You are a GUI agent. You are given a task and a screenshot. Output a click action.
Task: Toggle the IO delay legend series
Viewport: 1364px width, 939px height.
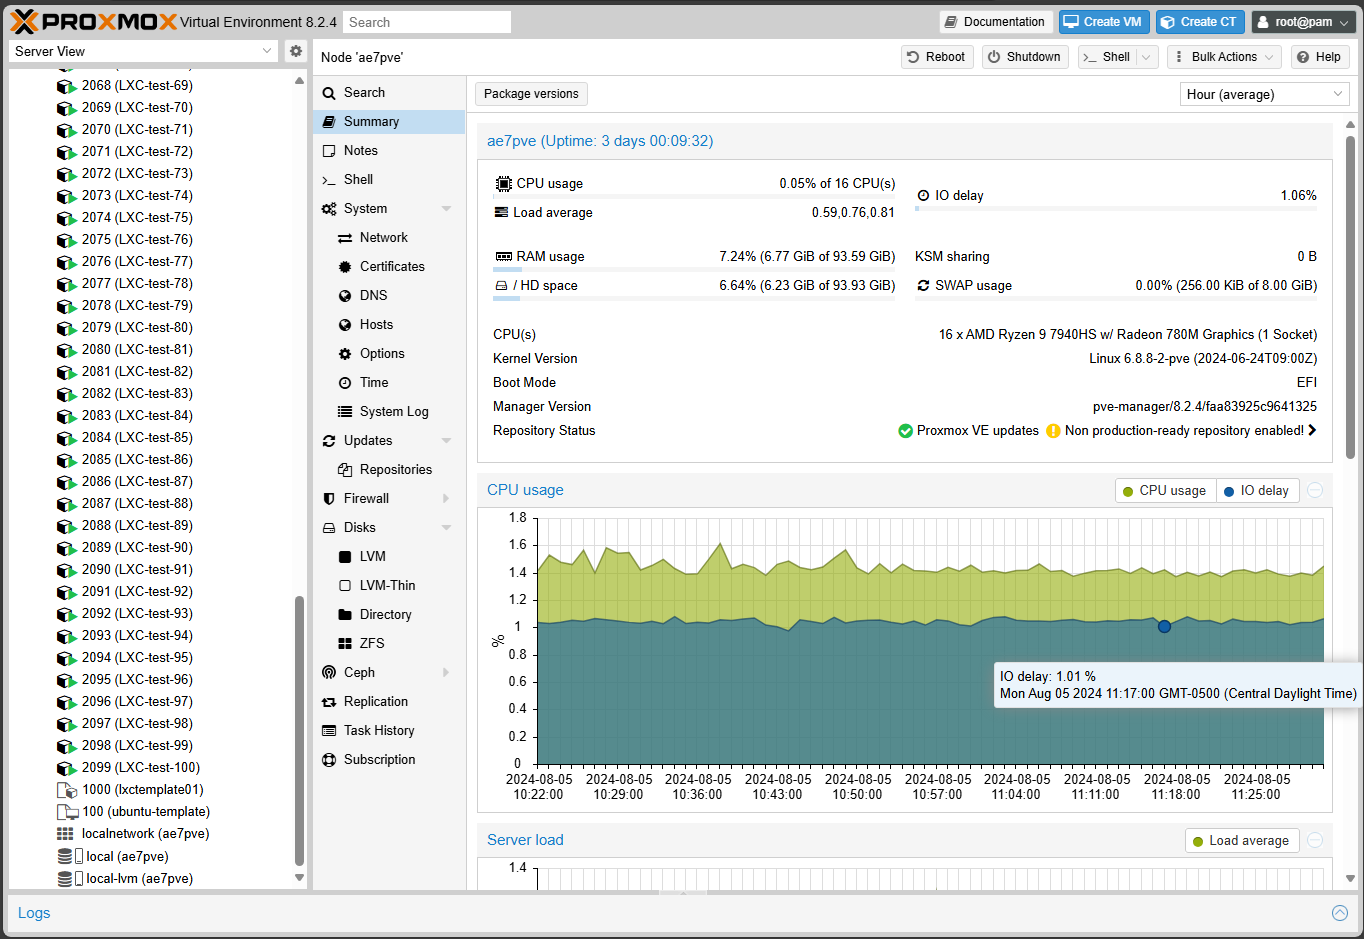point(1257,491)
